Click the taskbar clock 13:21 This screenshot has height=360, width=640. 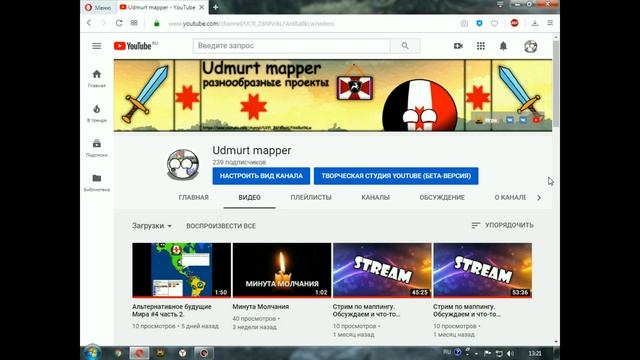click(x=535, y=353)
